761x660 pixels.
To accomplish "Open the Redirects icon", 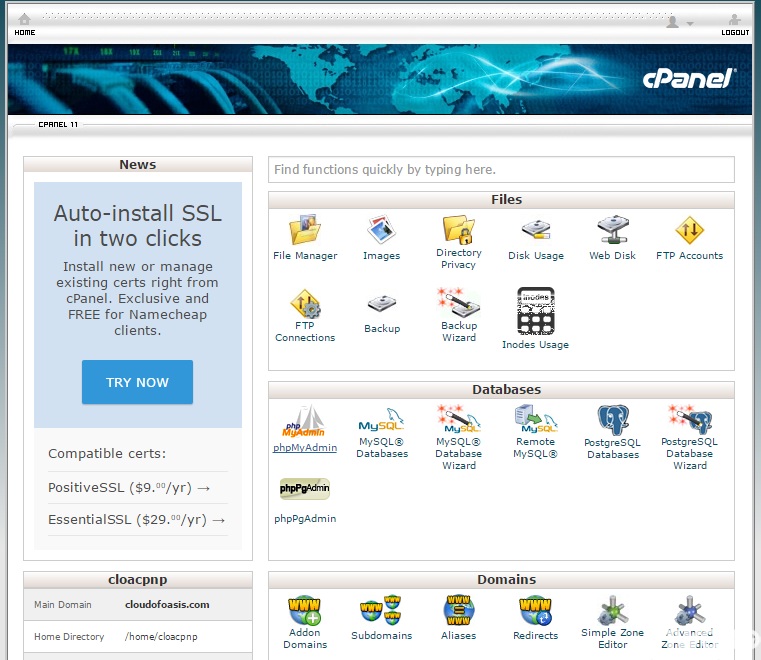I will 535,617.
